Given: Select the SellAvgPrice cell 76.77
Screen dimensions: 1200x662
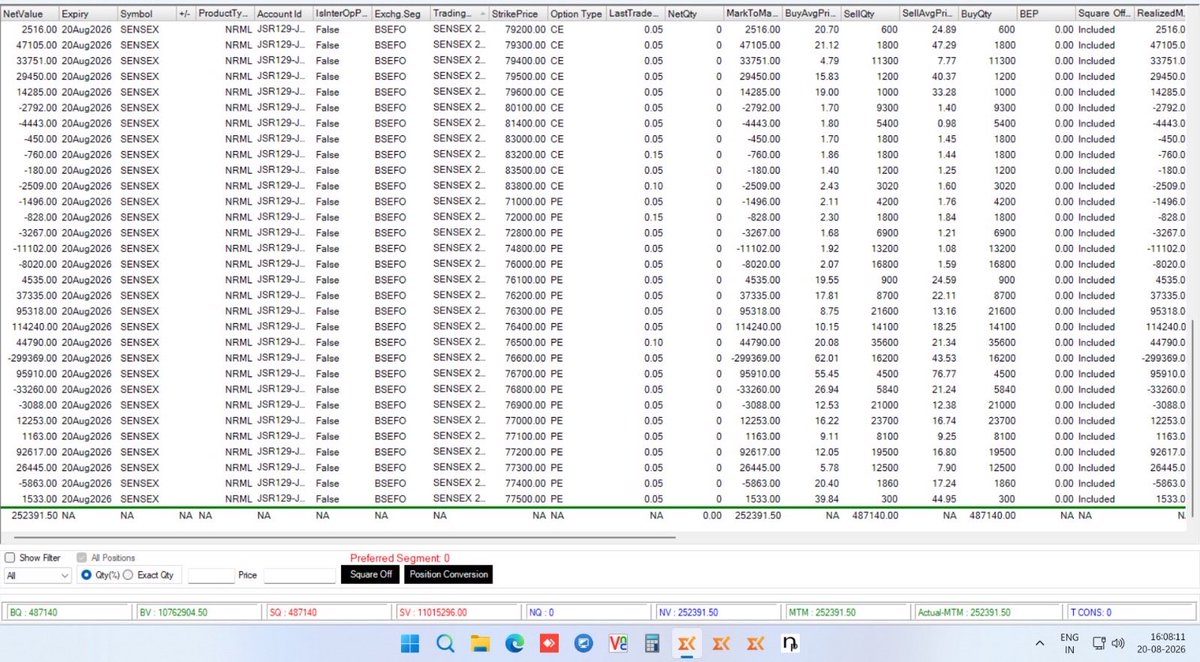Looking at the screenshot, I should [929, 374].
